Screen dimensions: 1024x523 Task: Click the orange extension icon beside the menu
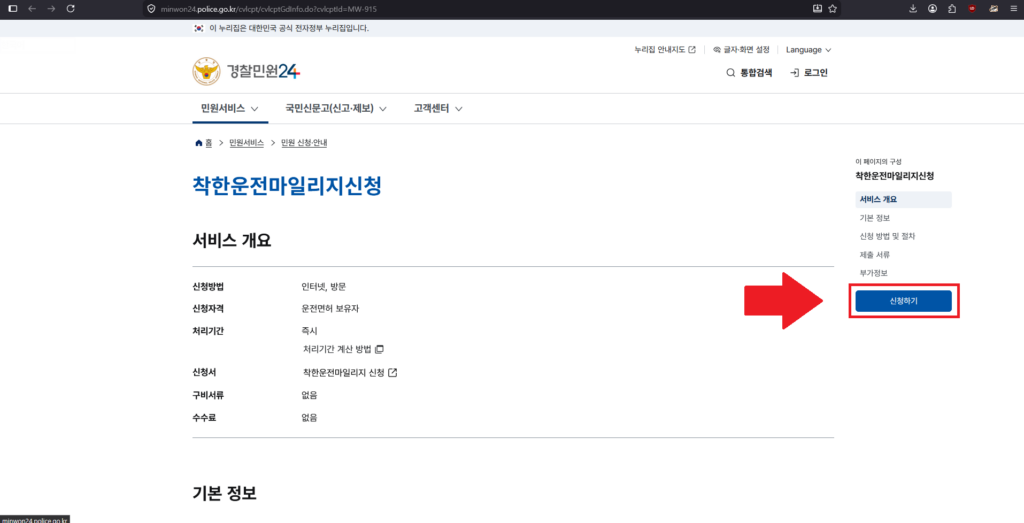pos(995,9)
